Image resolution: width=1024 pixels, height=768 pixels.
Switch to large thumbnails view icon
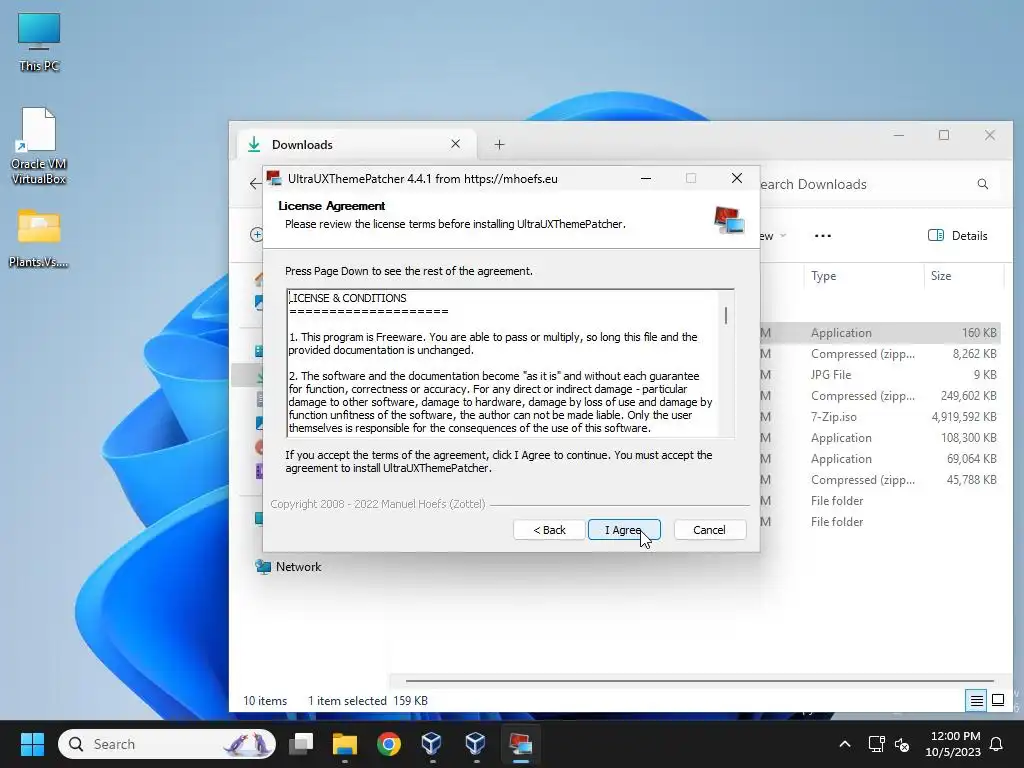coord(998,701)
